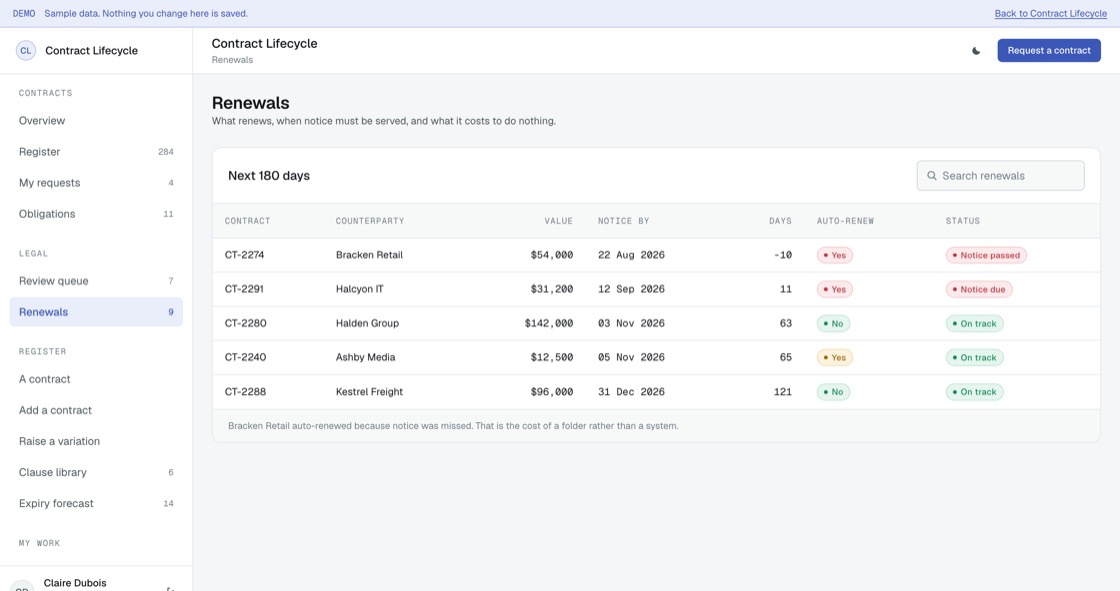This screenshot has width=1120, height=591.
Task: Click the Notice due status badge
Action: tap(979, 289)
